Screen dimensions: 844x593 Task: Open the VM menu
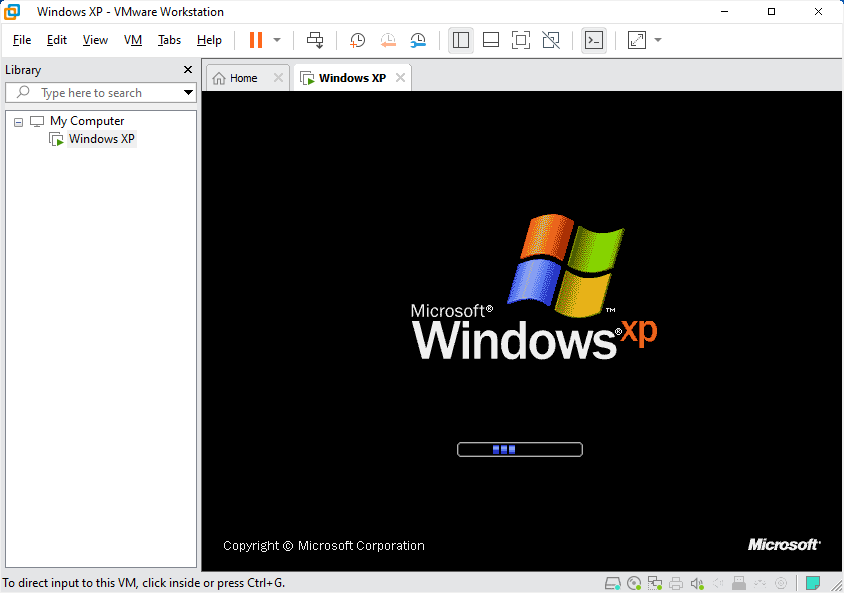click(132, 40)
